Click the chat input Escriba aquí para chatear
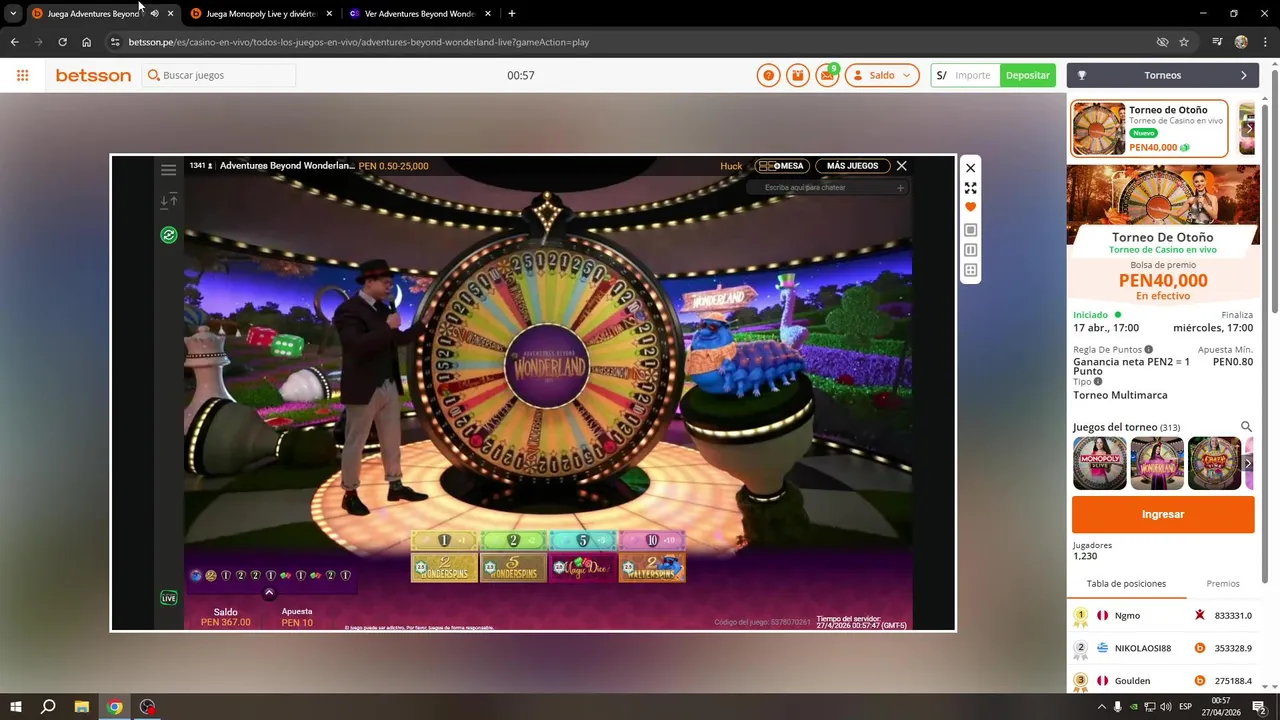 click(x=826, y=188)
